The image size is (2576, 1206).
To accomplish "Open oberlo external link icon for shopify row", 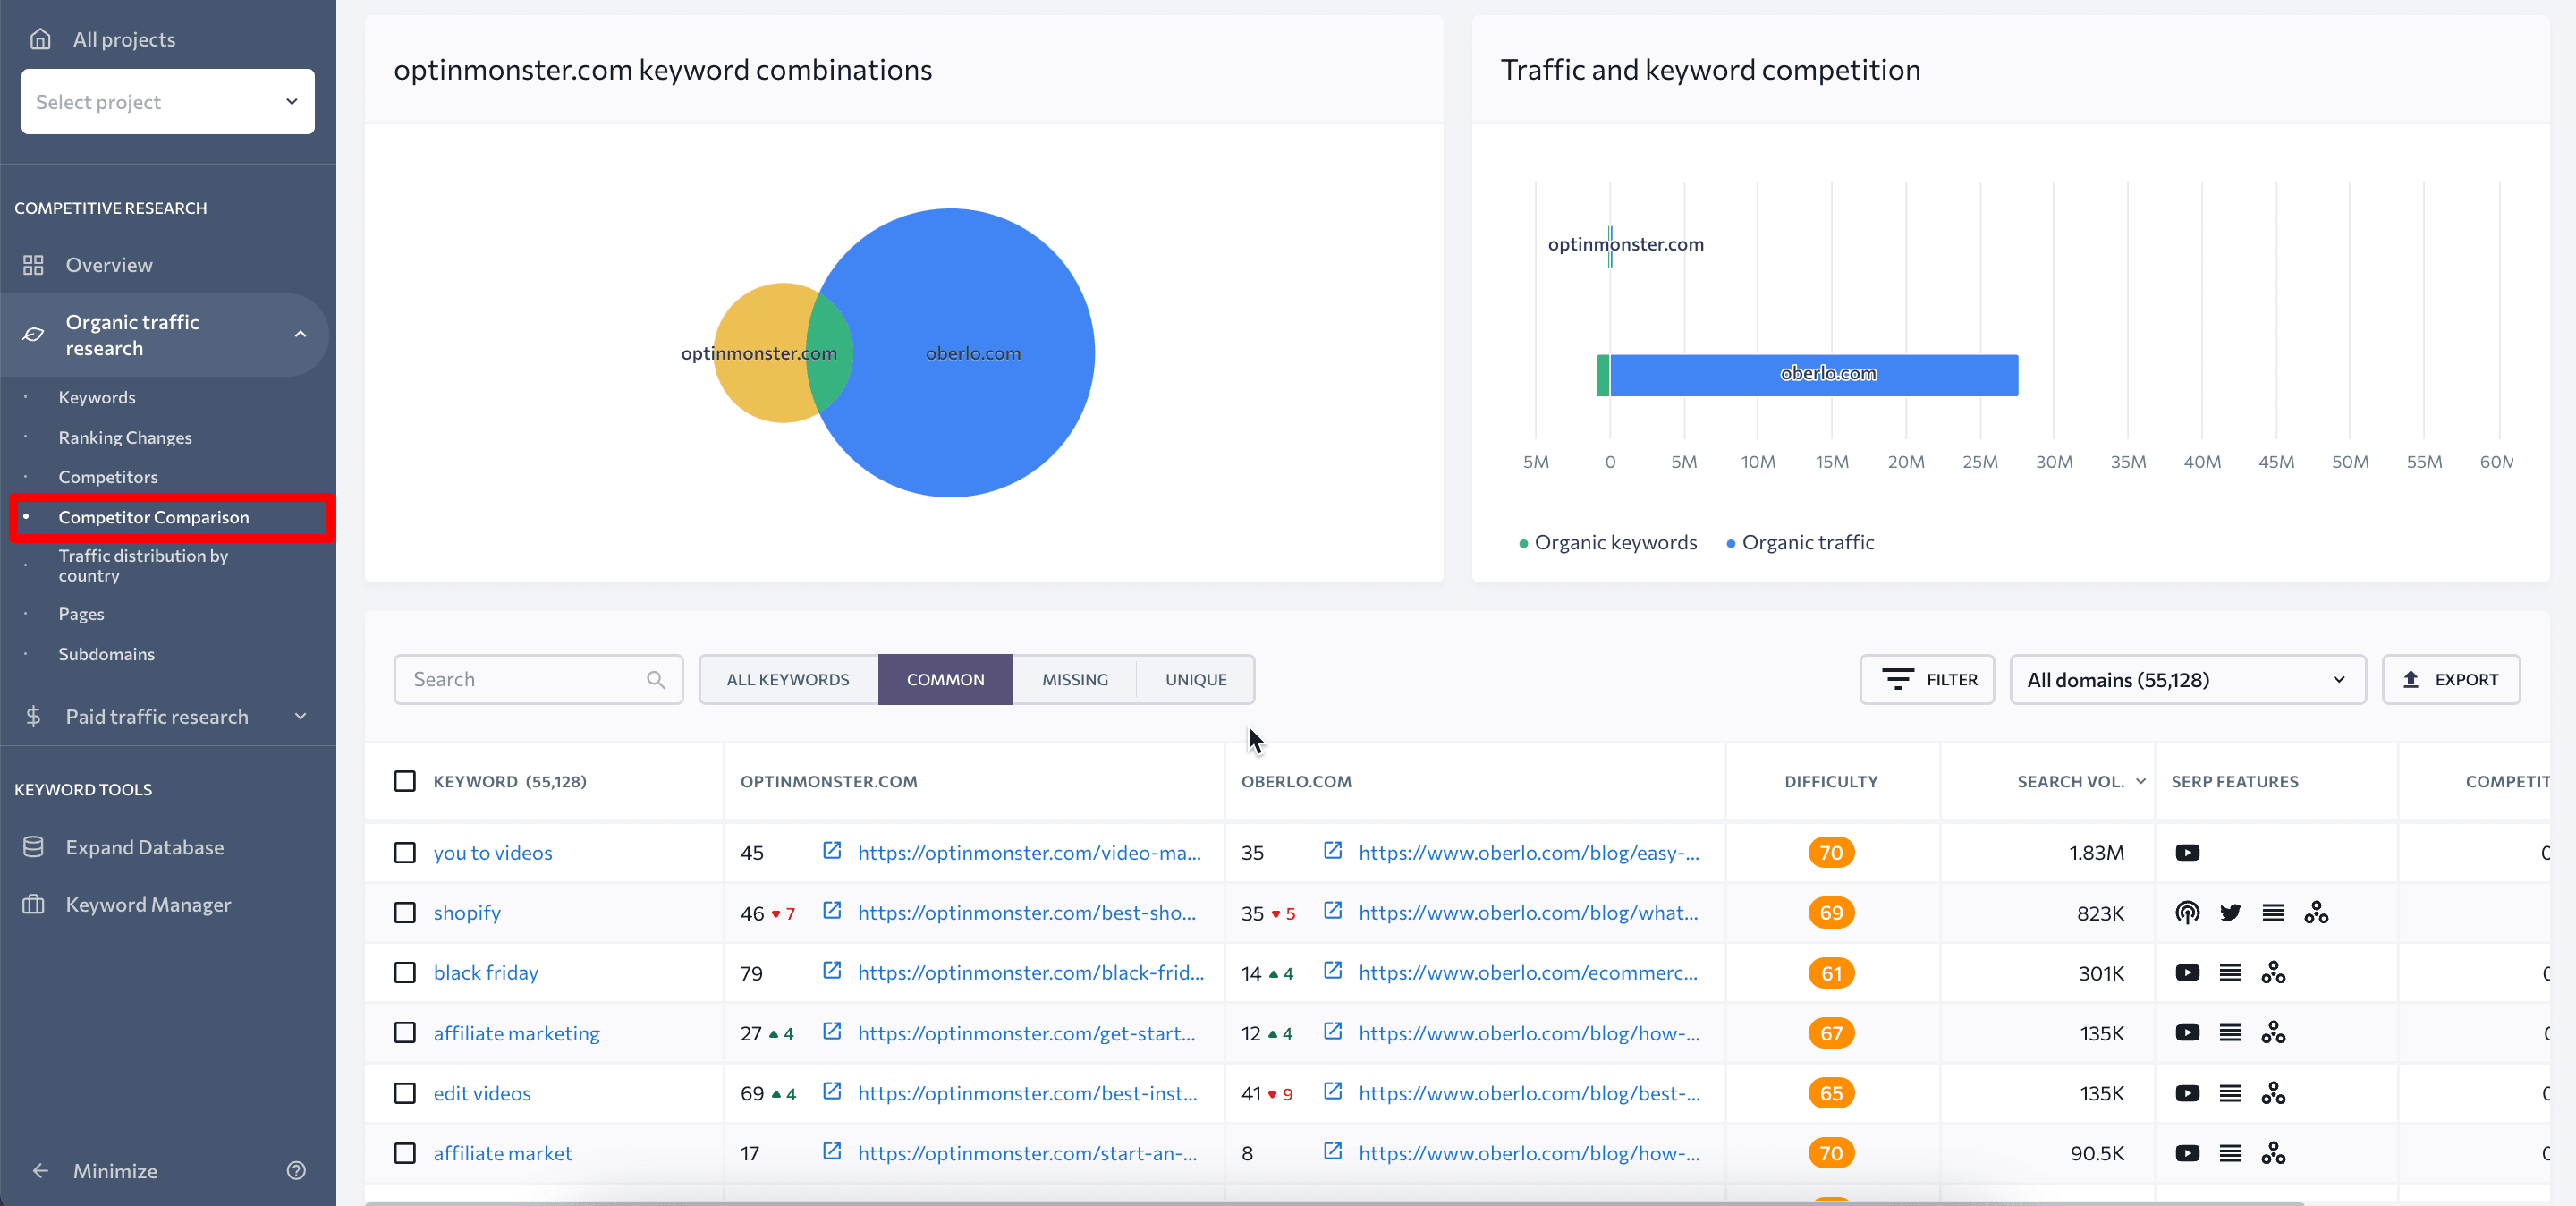I will click(x=1332, y=910).
